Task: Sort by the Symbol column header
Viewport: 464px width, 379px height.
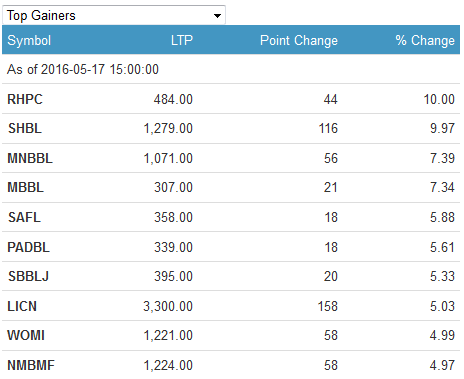Action: (29, 40)
